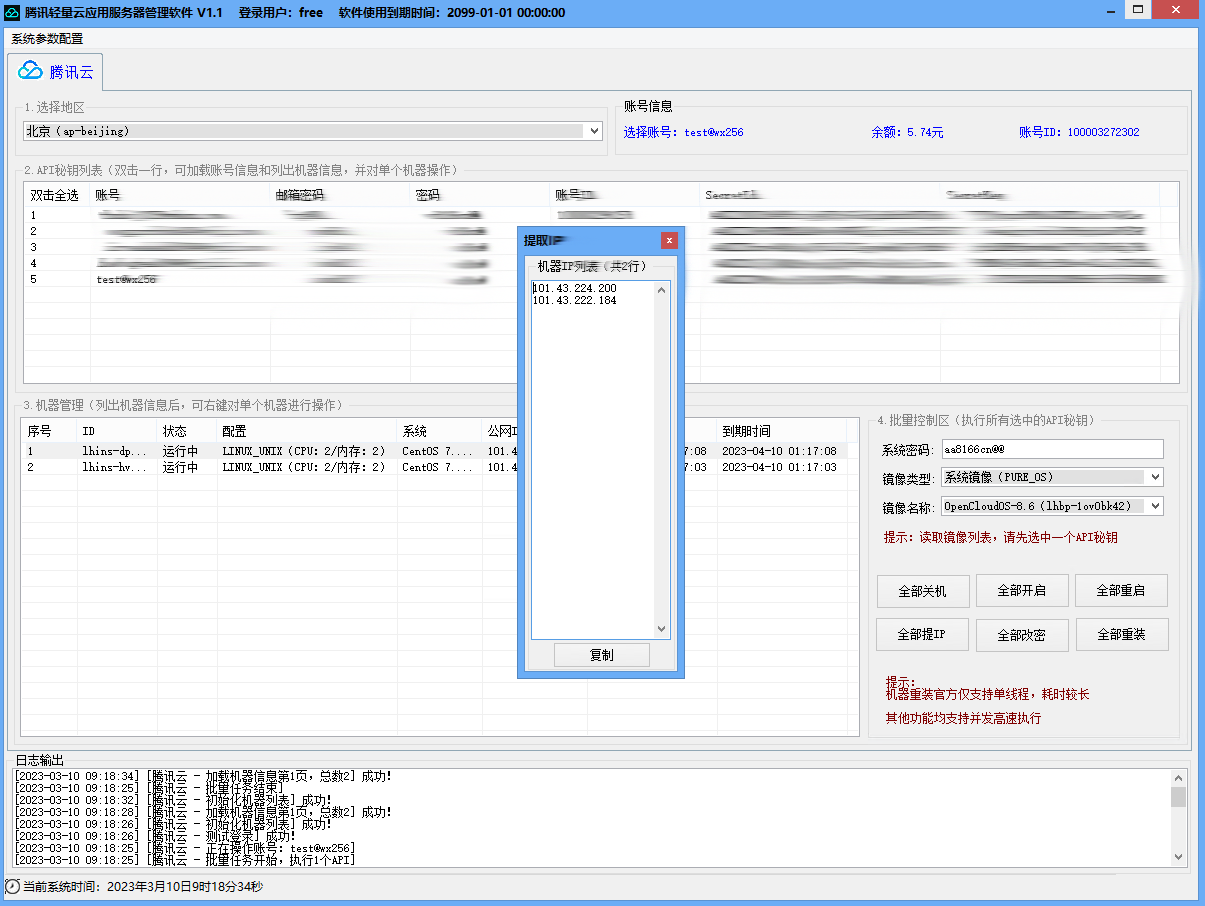Viewport: 1205px width, 906px height.
Task: Click the 全部重启 button
Action: [1121, 590]
